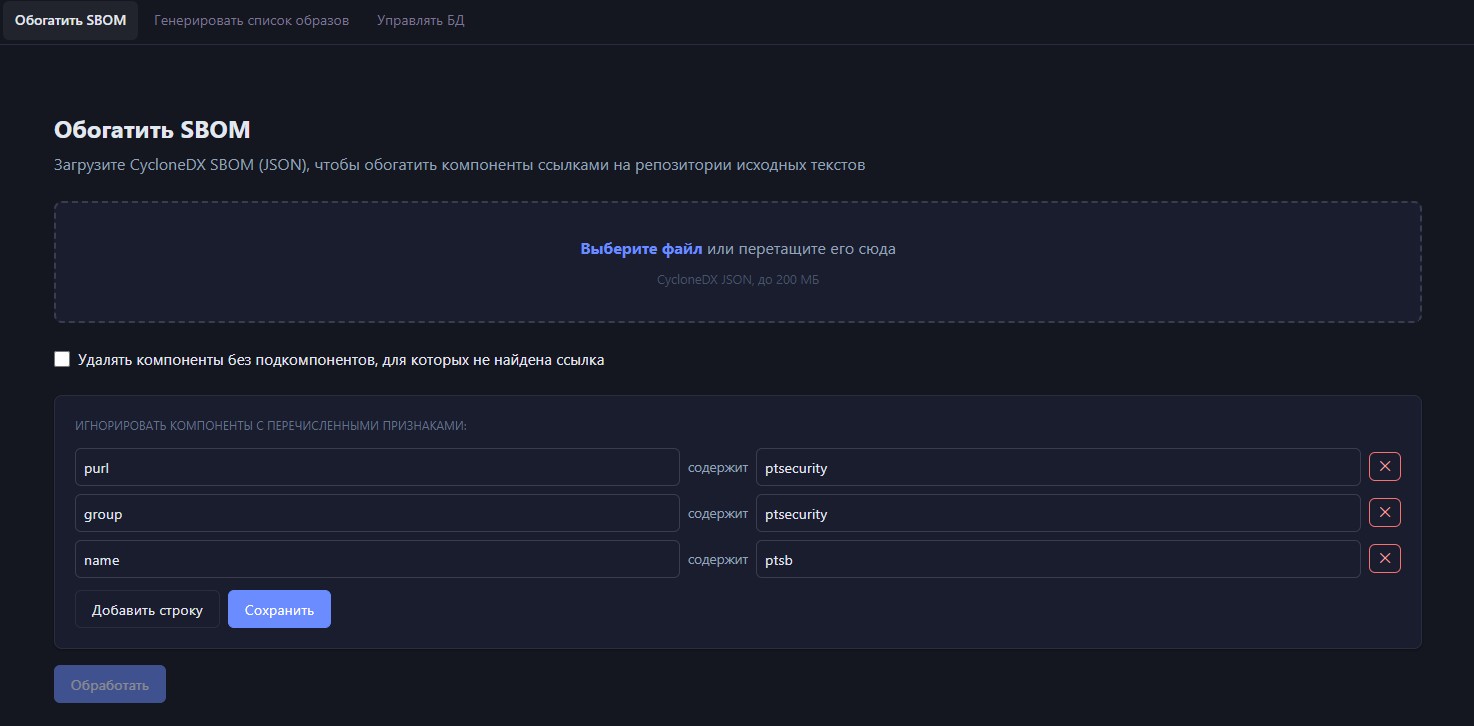Switch to the Обогатить SBOM tab
The image size is (1474, 726).
coord(70,20)
